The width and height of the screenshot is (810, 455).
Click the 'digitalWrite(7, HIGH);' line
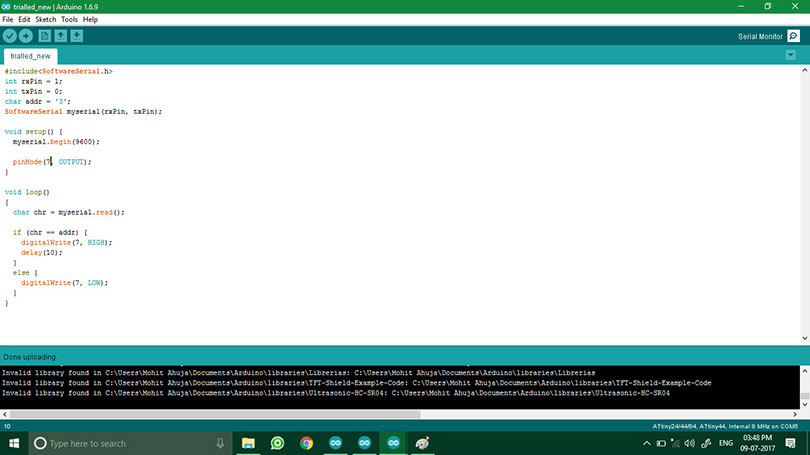(66, 242)
